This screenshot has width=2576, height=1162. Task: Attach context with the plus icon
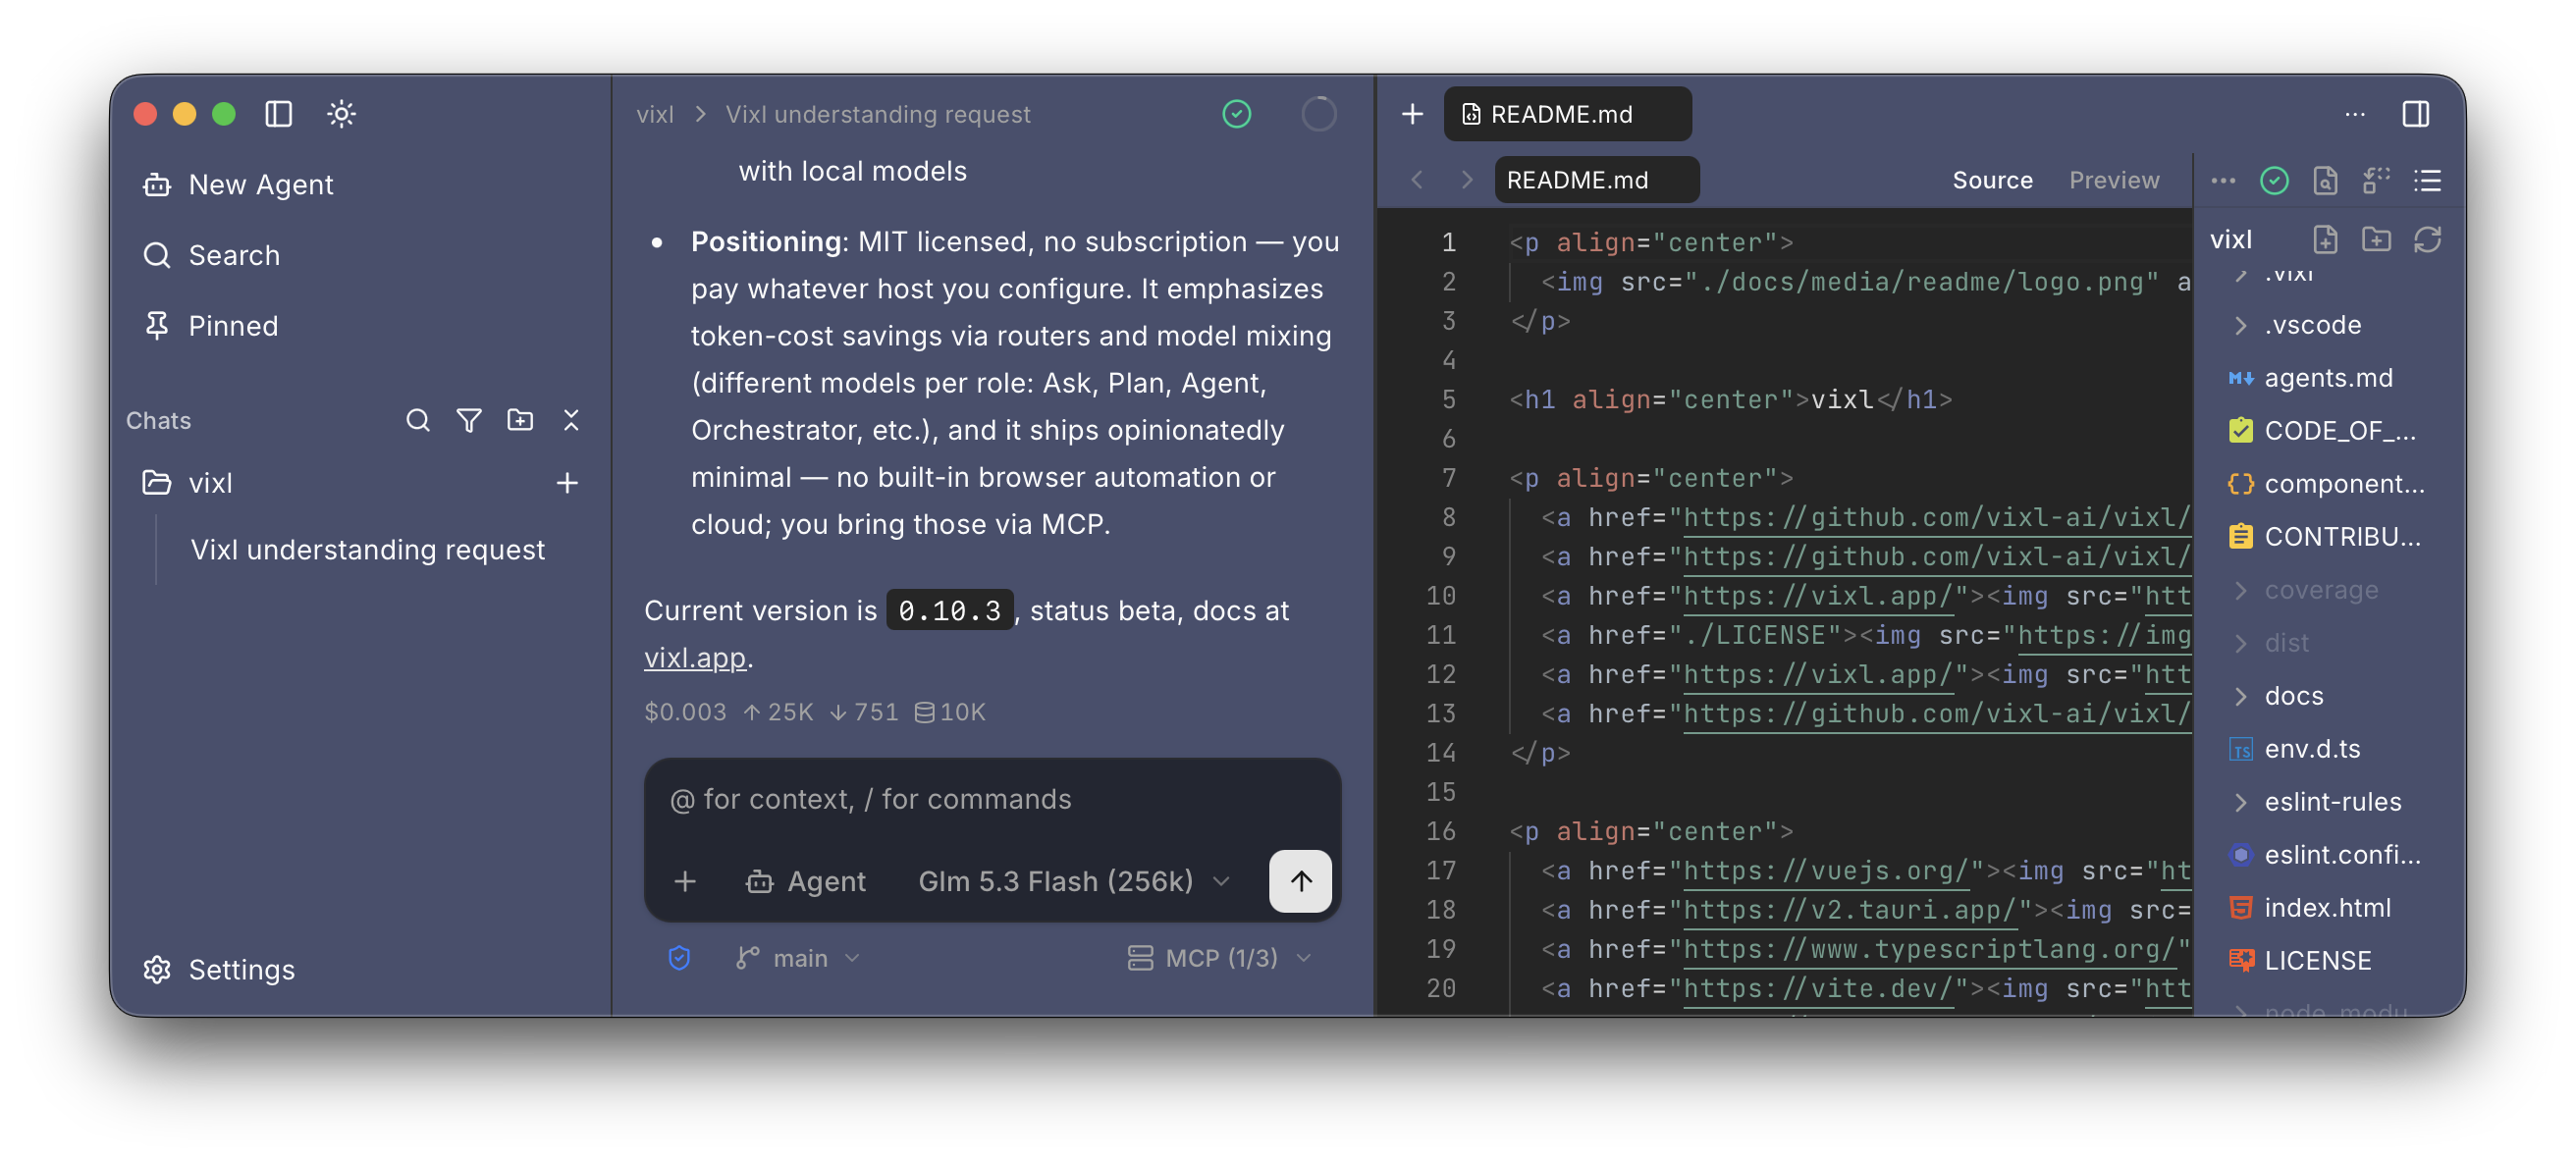[x=685, y=882]
